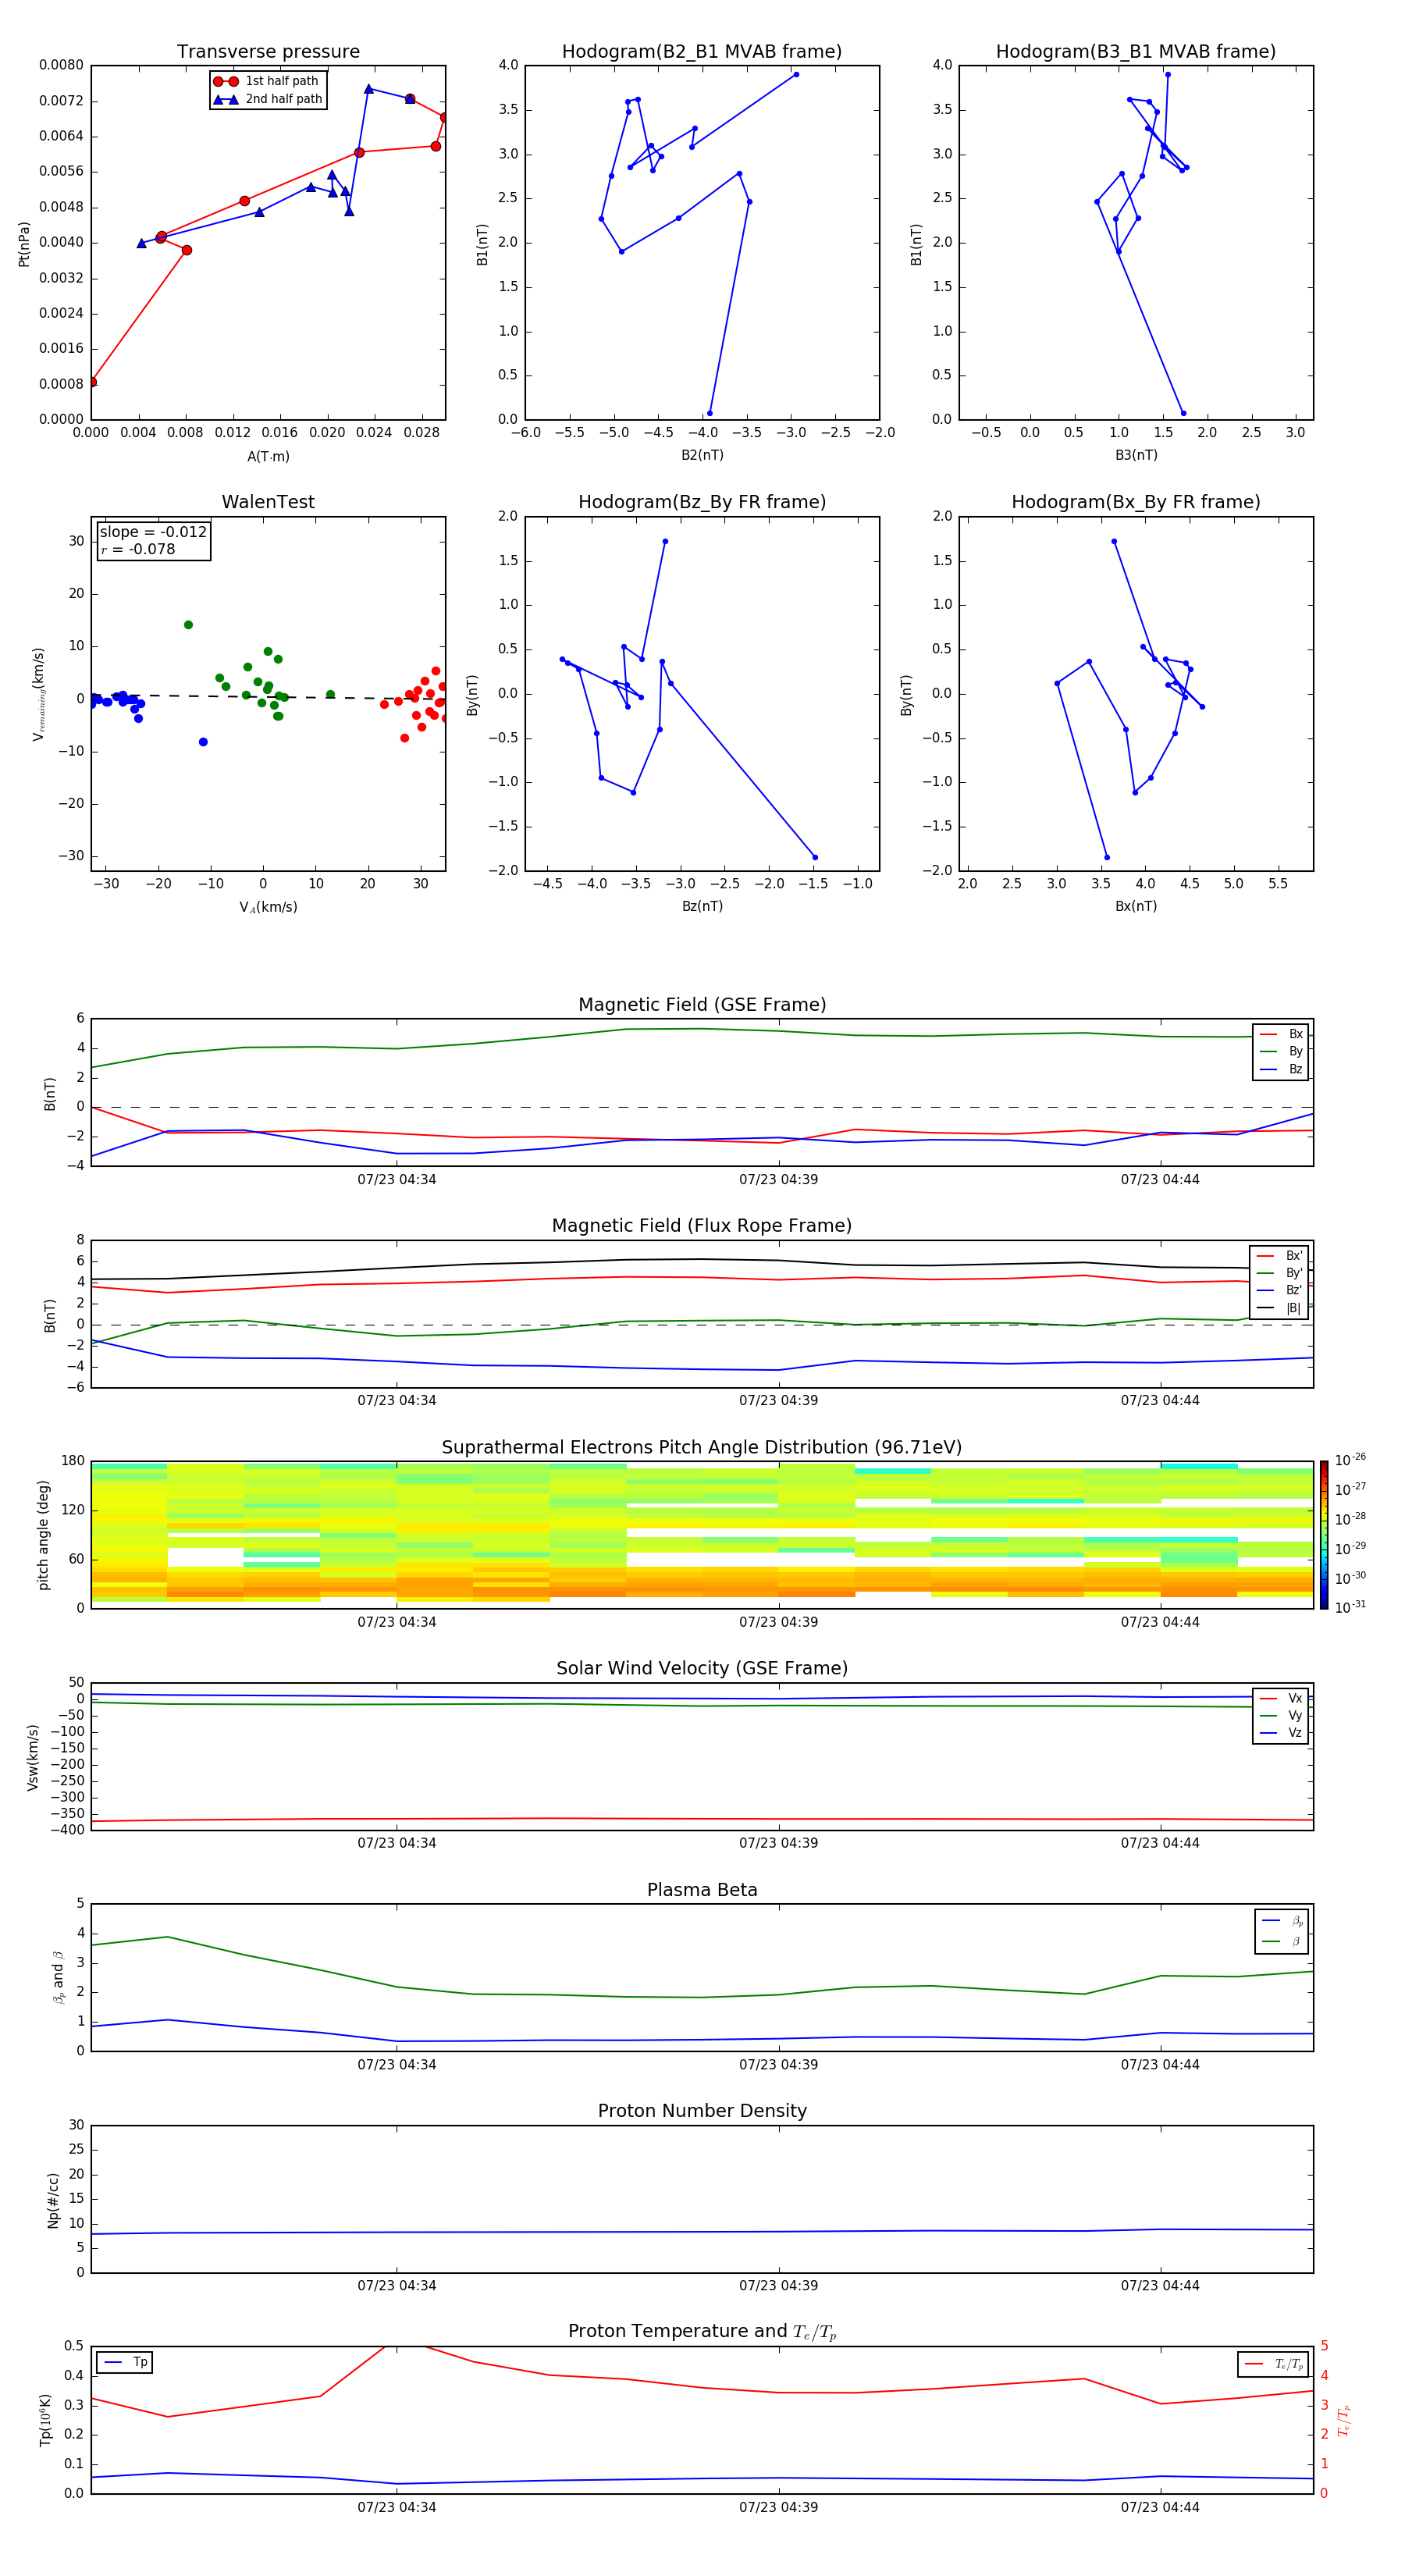Click the 'By(nT)' label of Bz_By hodogram
1405x2576 pixels.
473,695
